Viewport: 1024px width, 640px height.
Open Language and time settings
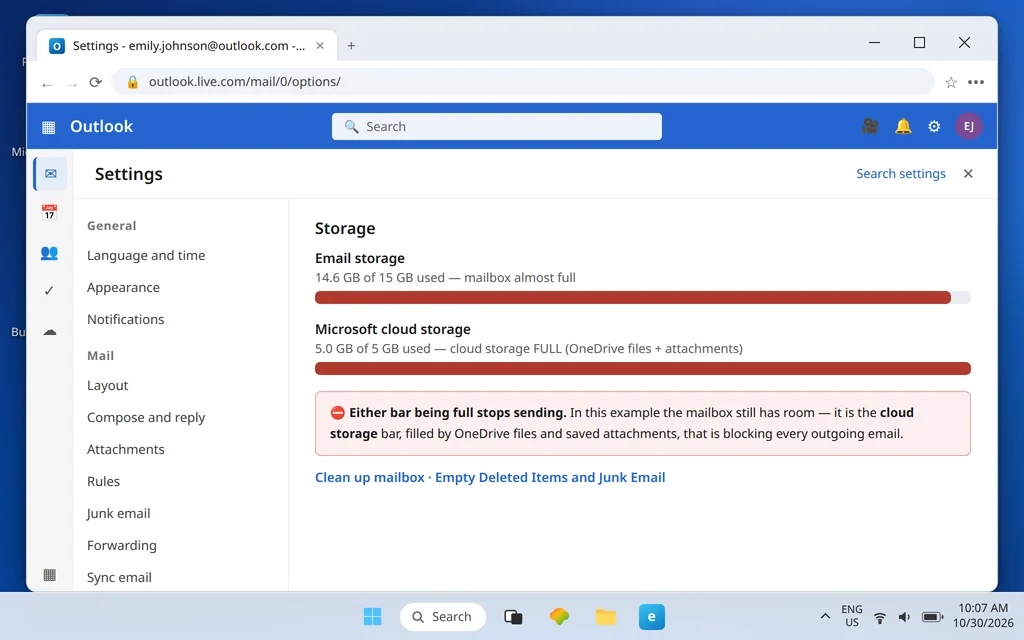coord(146,255)
